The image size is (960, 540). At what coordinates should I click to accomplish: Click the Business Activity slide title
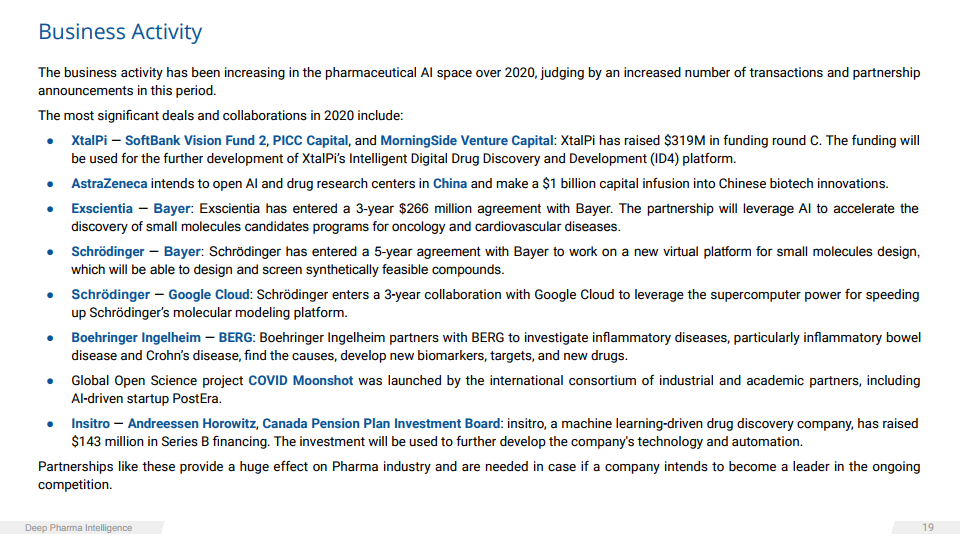(120, 32)
